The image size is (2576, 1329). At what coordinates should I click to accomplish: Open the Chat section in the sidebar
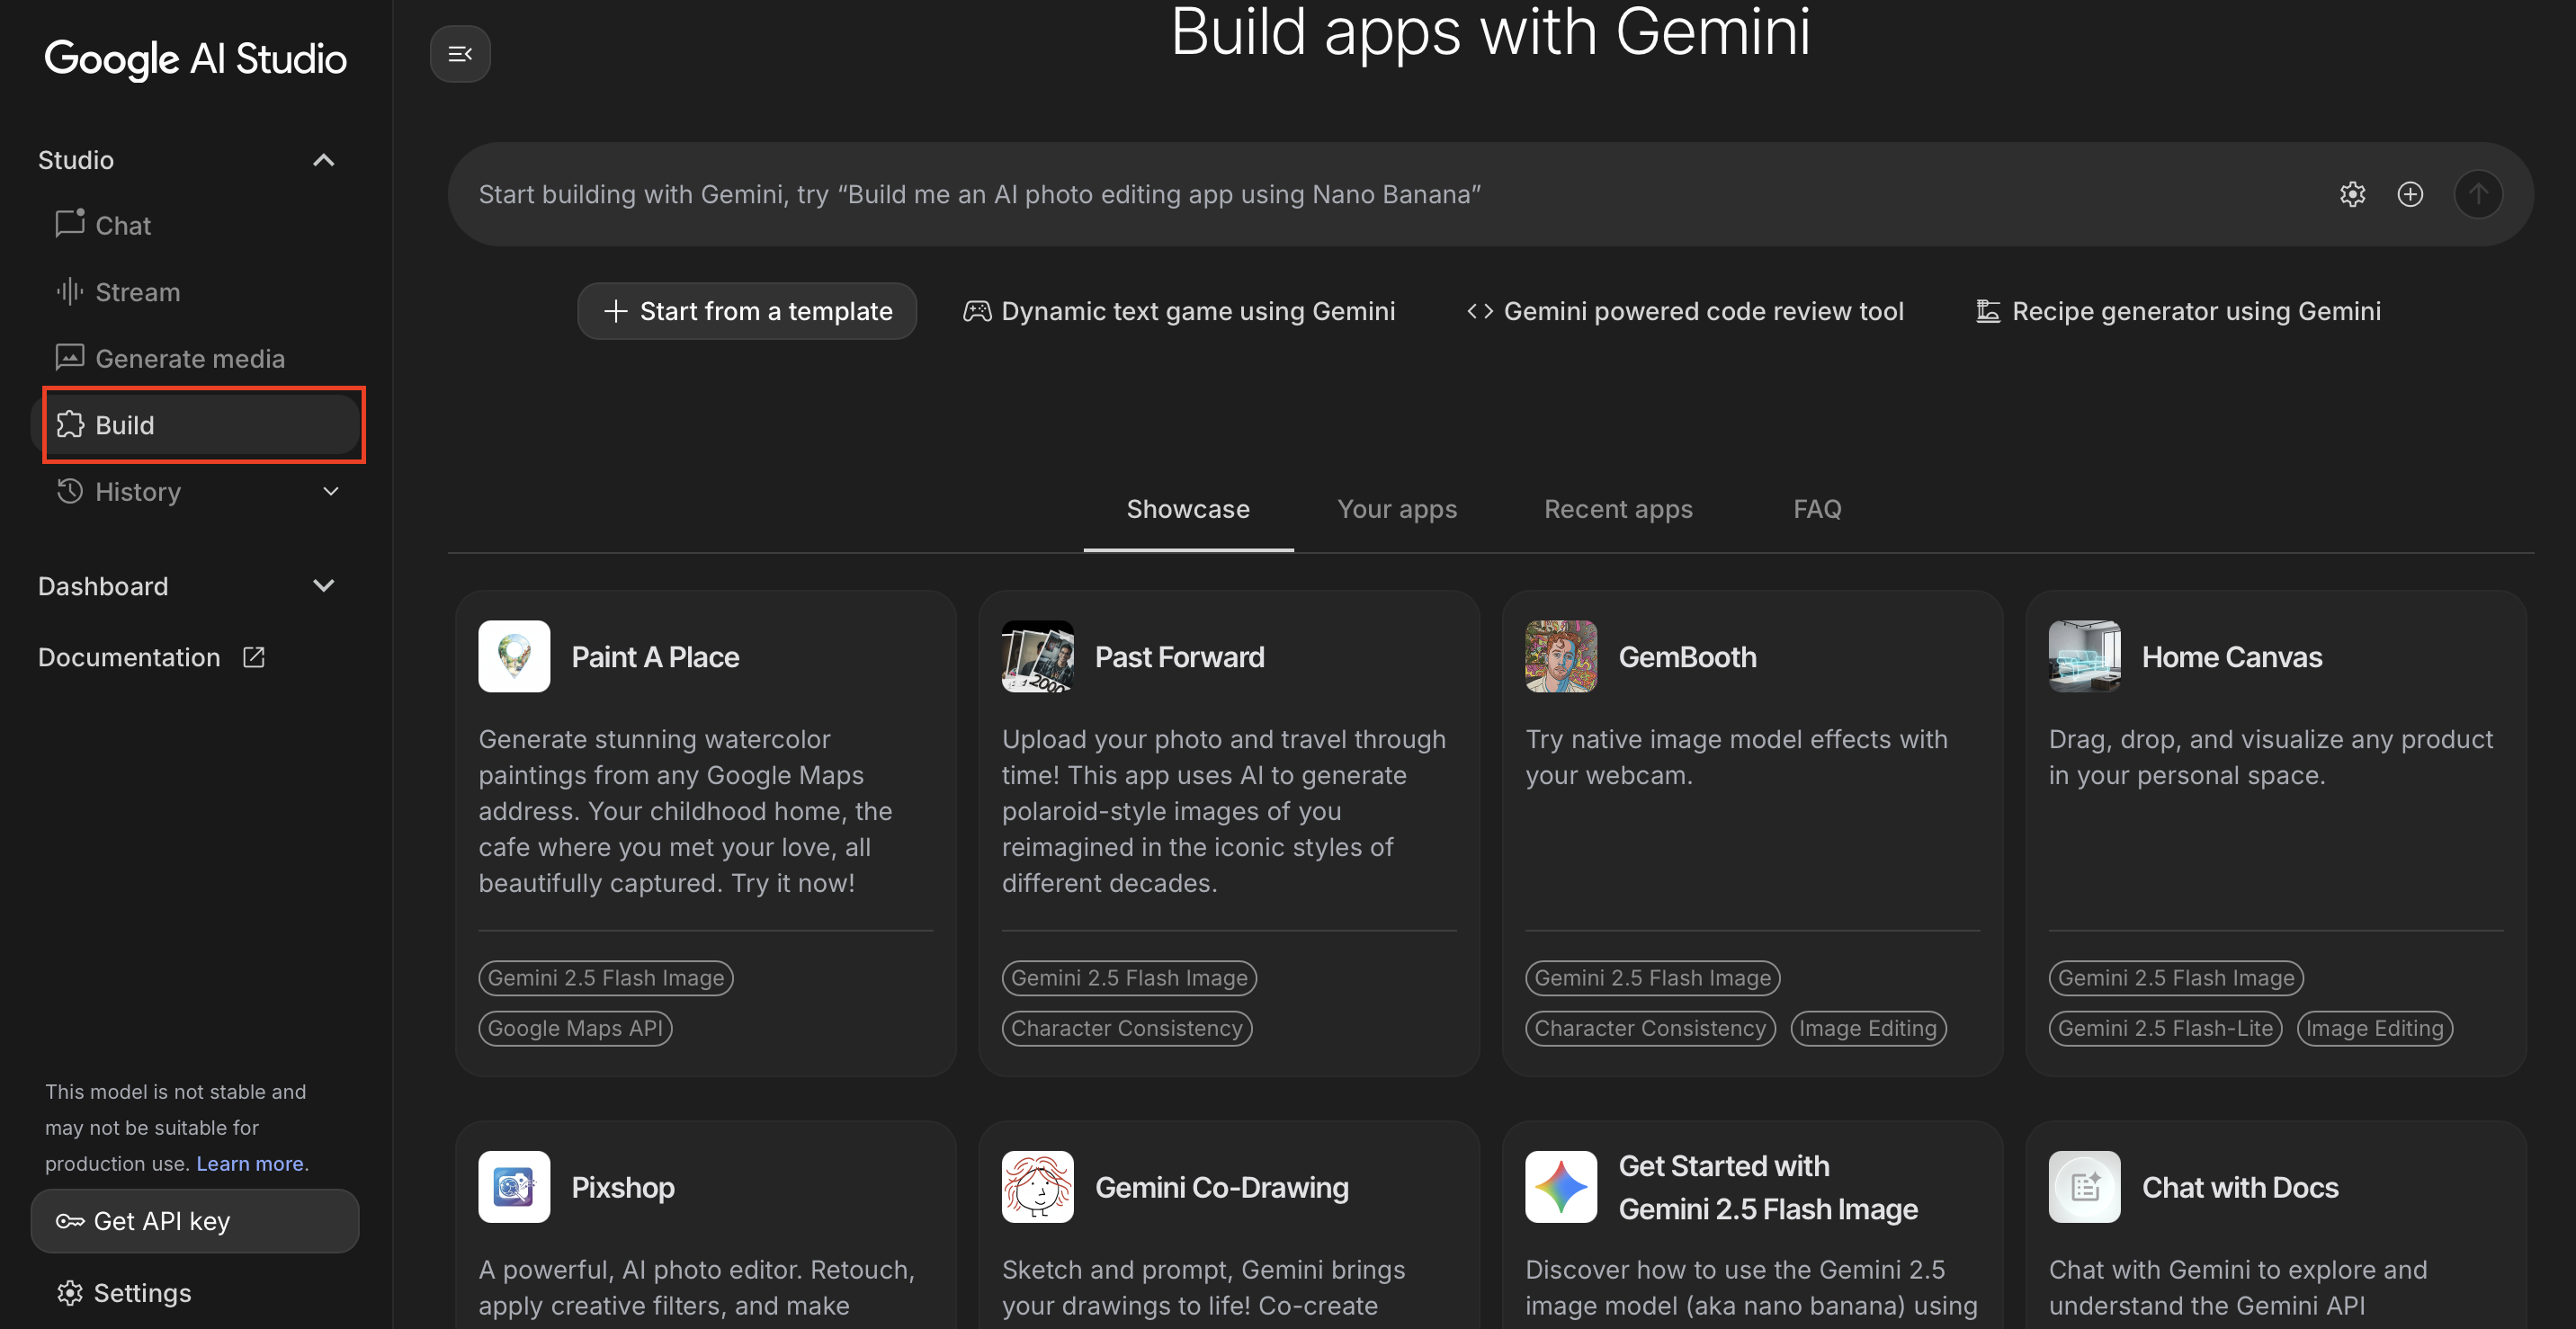(122, 225)
